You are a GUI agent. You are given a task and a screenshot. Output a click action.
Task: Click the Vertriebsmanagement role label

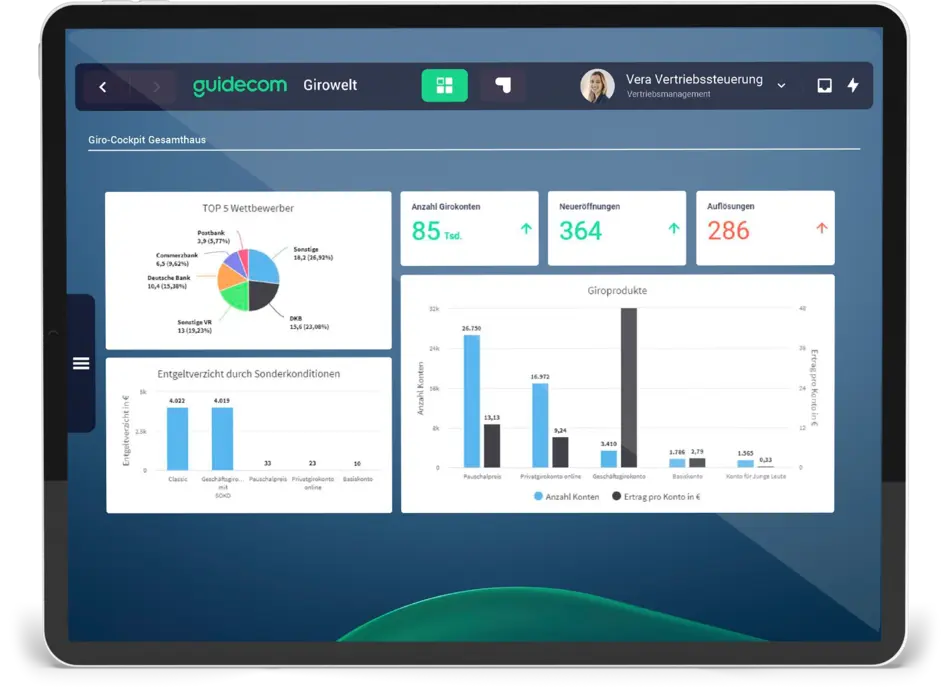coord(668,94)
